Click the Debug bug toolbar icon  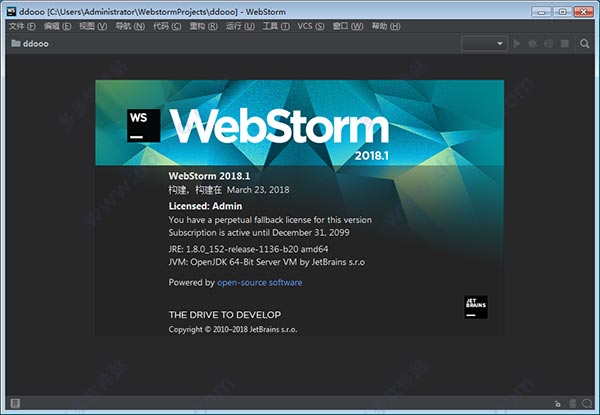tap(532, 44)
